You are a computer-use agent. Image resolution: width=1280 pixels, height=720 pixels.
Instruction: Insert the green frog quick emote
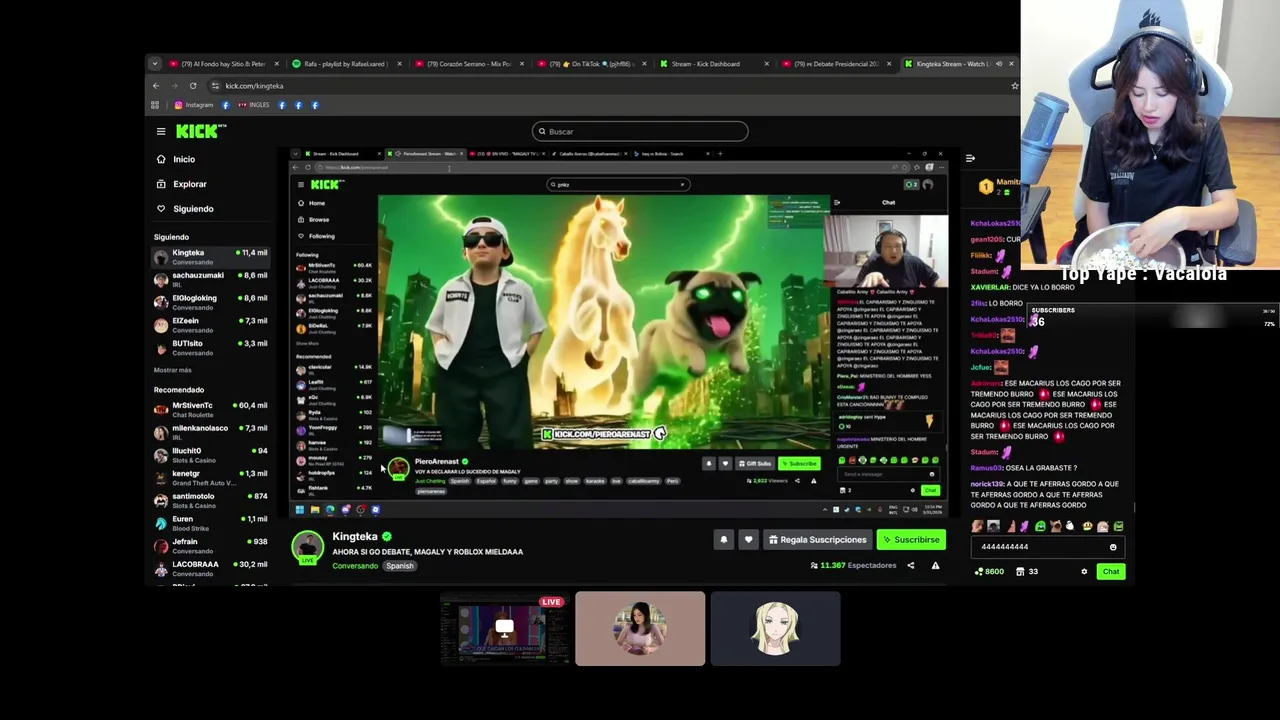[1040, 526]
